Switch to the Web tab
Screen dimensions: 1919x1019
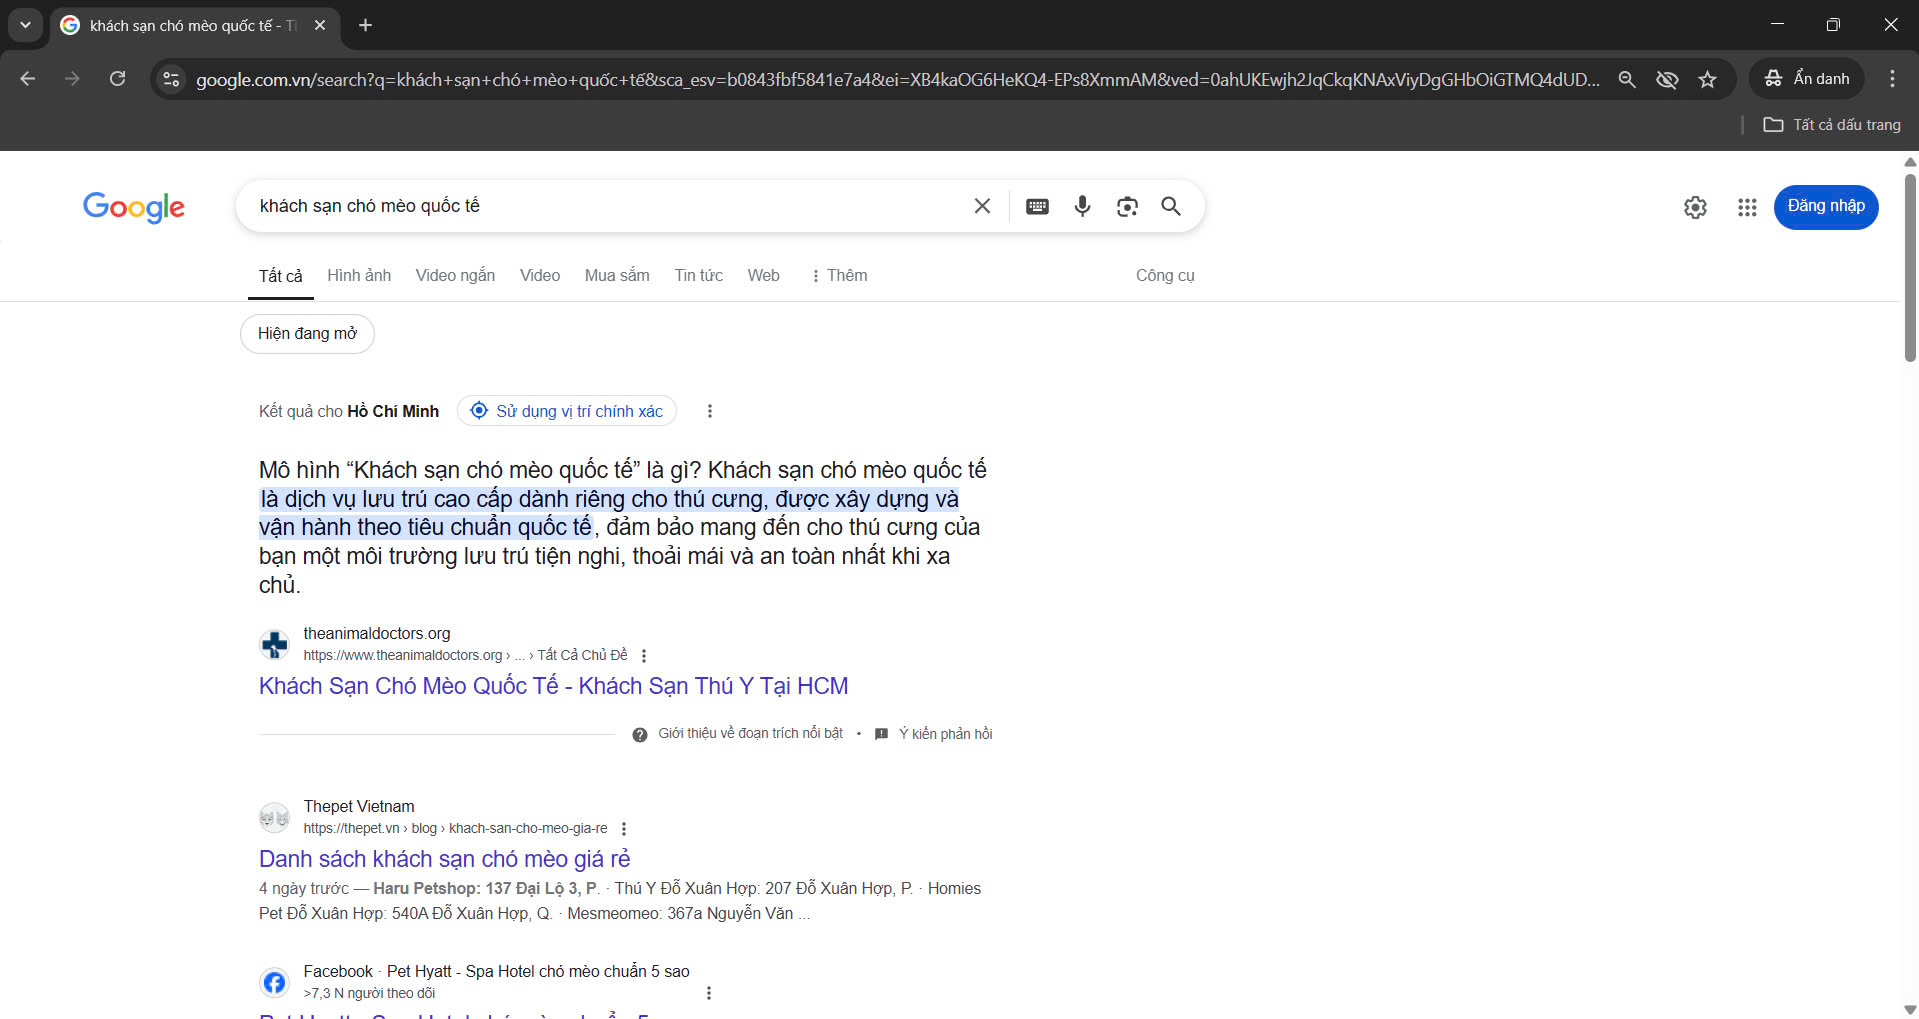click(763, 276)
